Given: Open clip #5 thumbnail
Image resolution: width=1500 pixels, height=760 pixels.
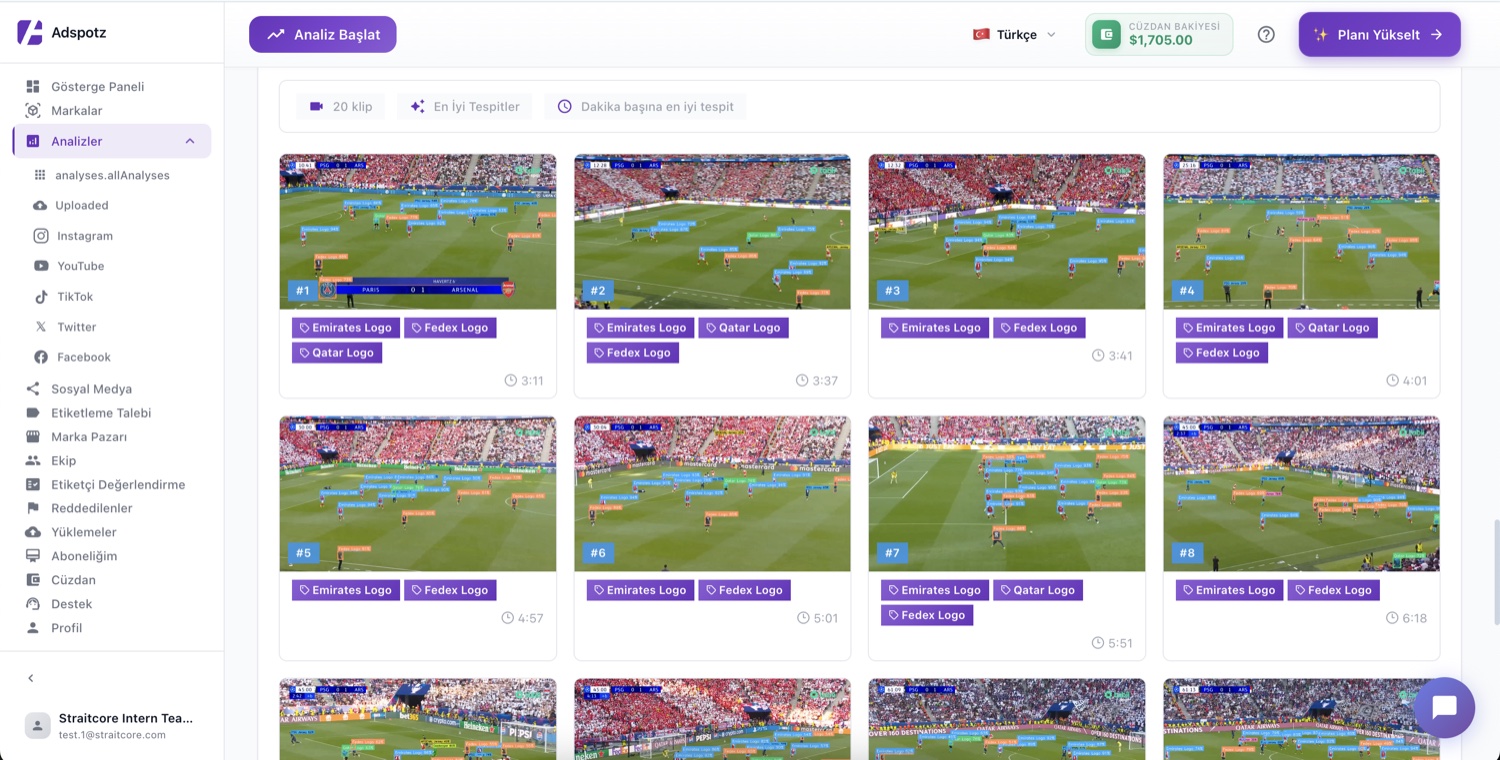Looking at the screenshot, I should pyautogui.click(x=418, y=494).
